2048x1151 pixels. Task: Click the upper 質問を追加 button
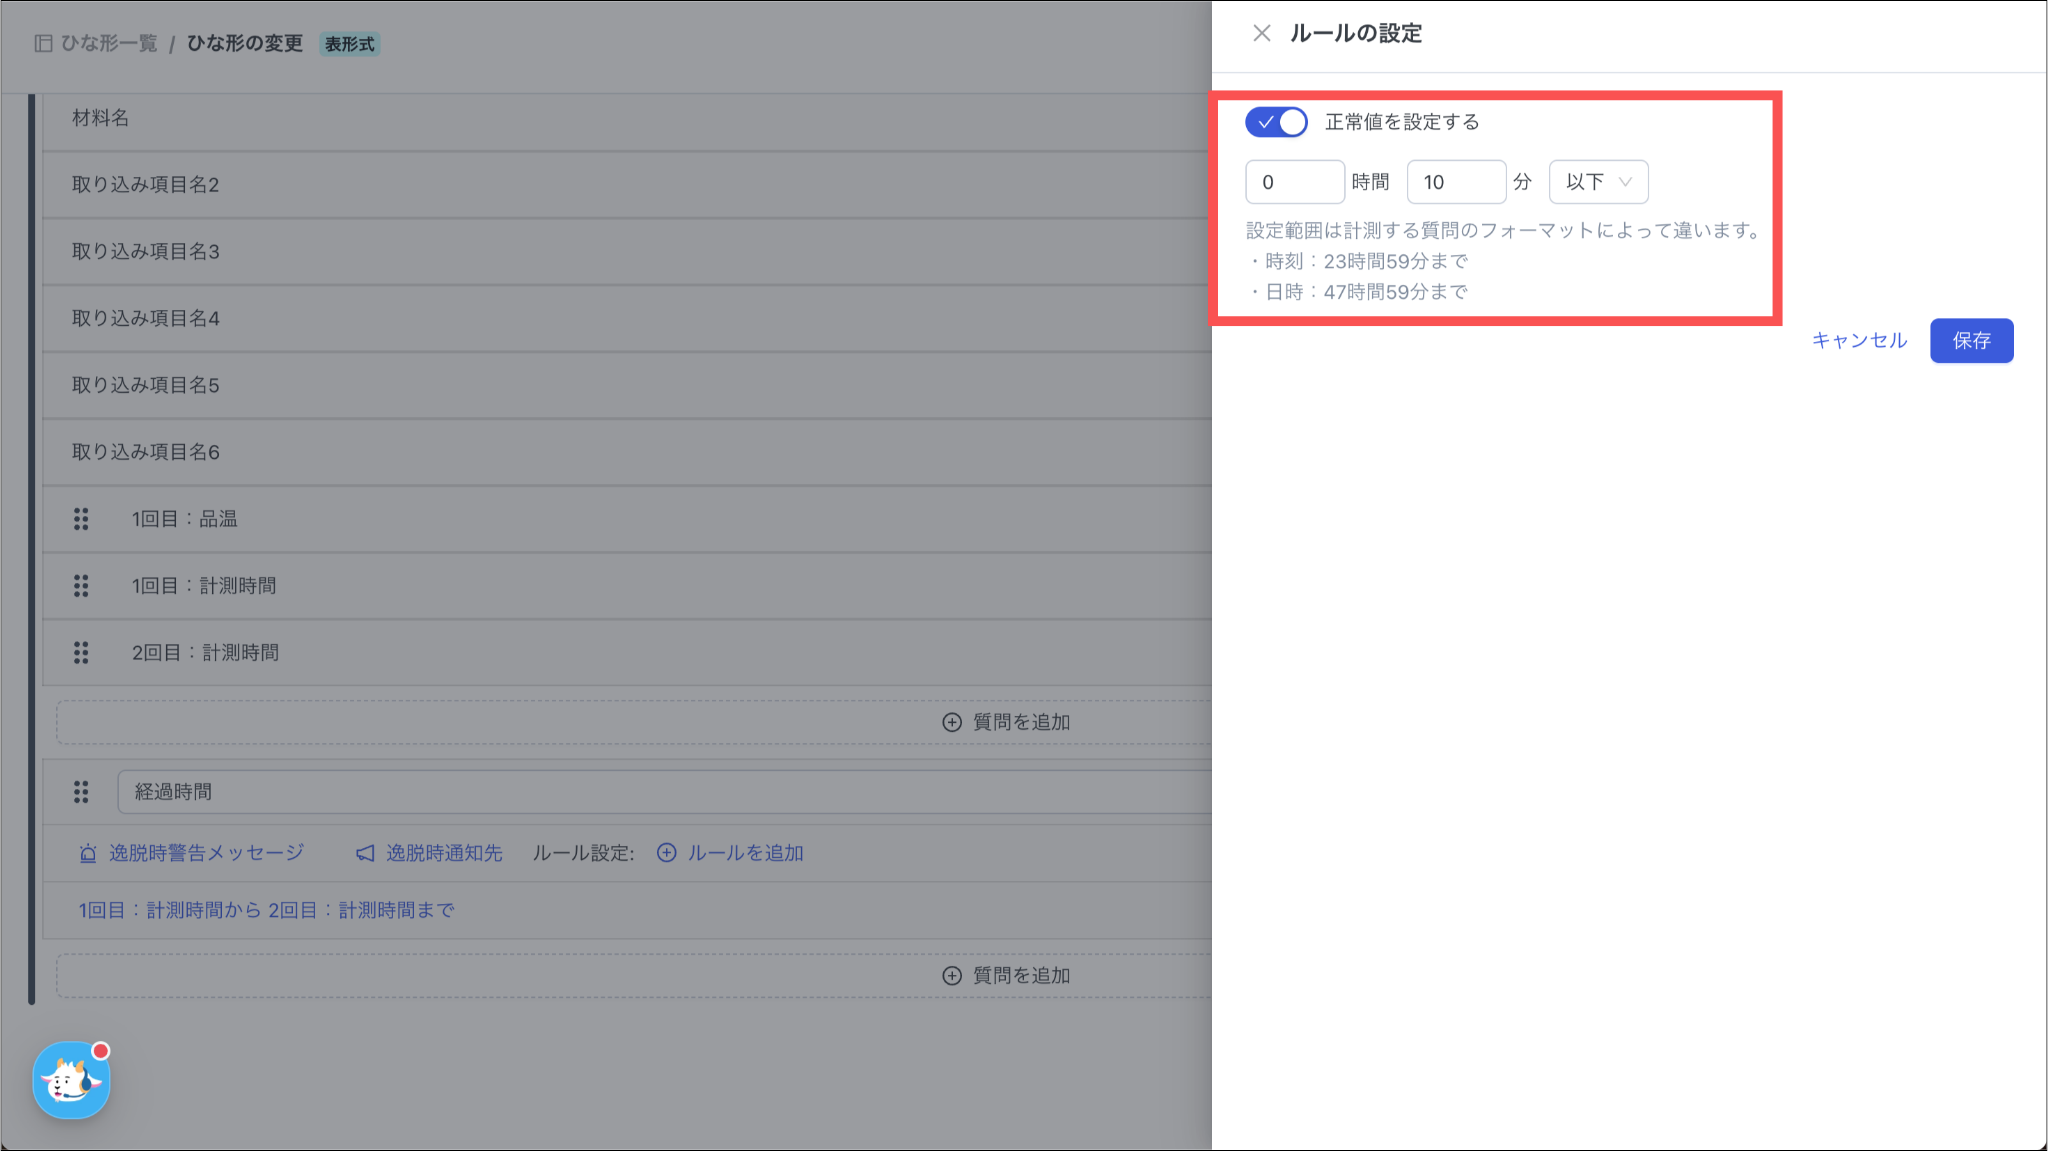[x=1007, y=722]
